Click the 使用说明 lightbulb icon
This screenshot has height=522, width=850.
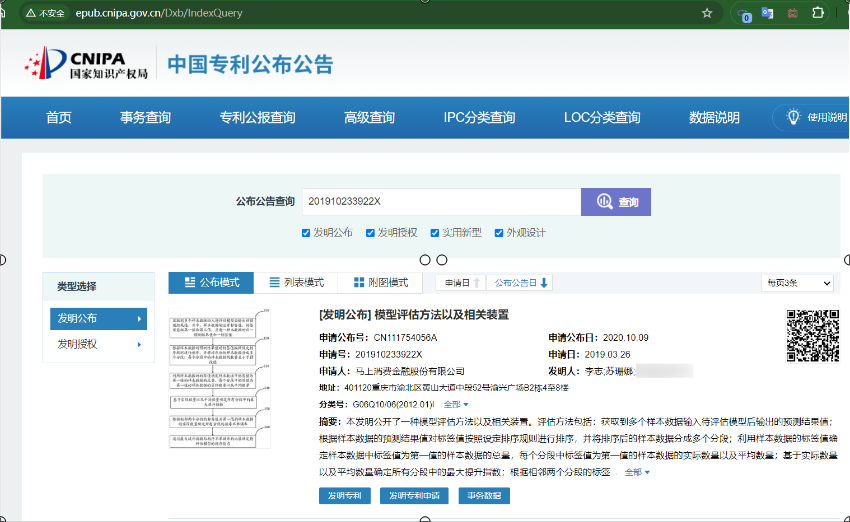[793, 117]
